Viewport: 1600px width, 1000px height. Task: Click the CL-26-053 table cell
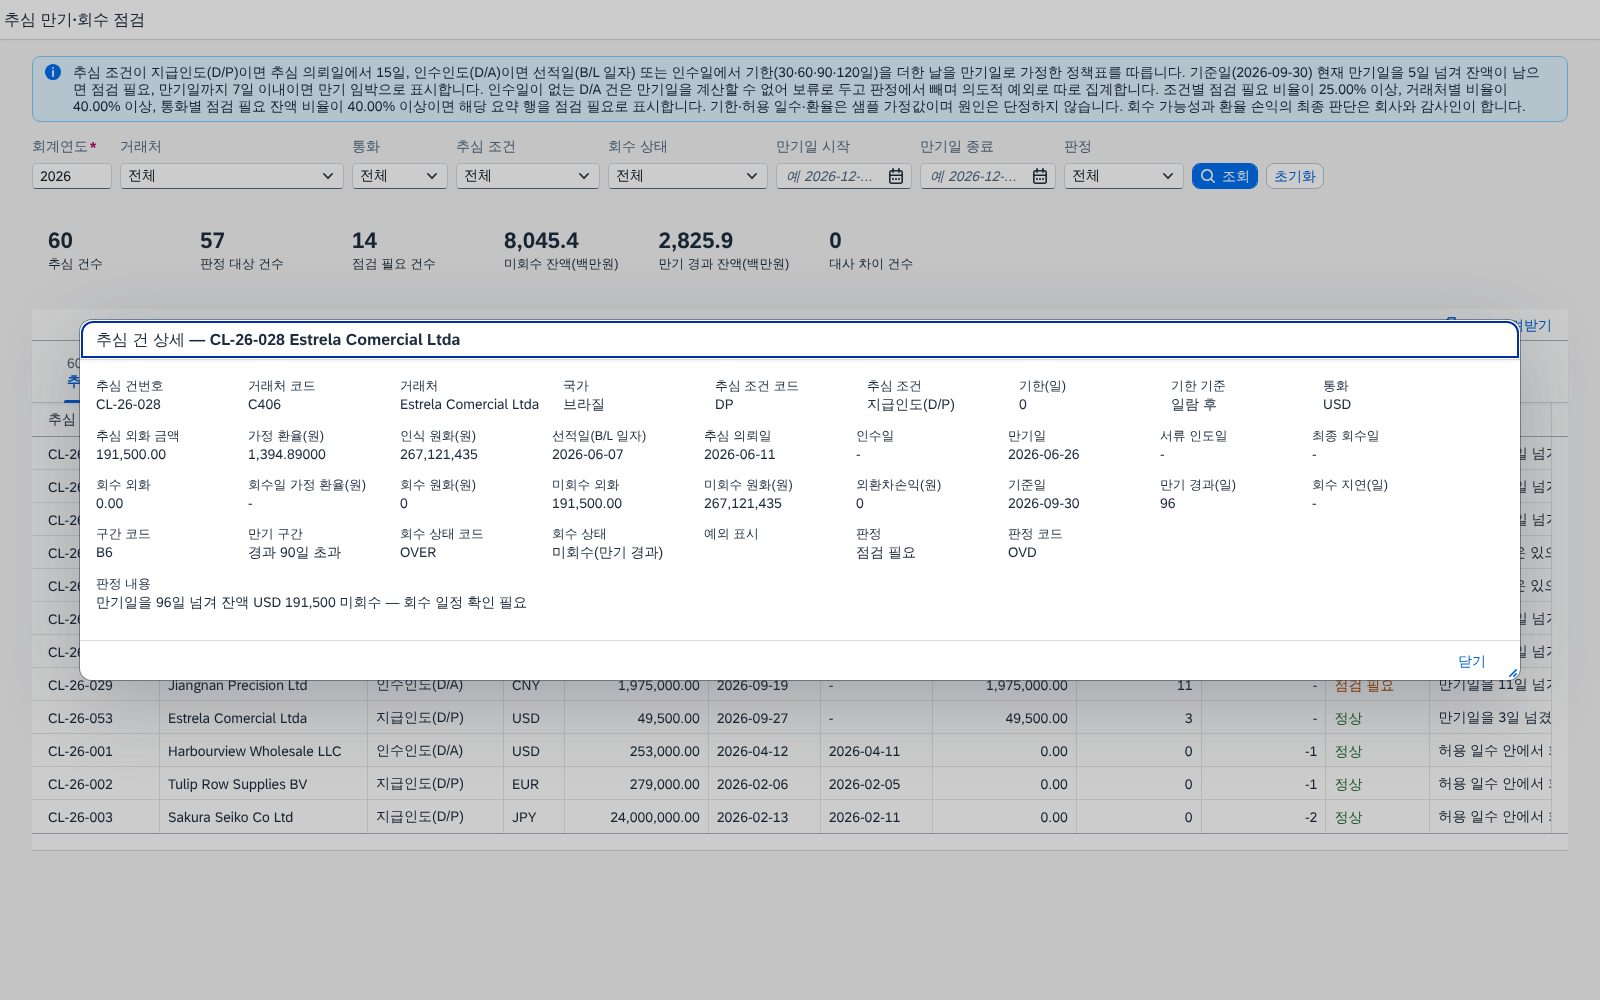(x=96, y=718)
